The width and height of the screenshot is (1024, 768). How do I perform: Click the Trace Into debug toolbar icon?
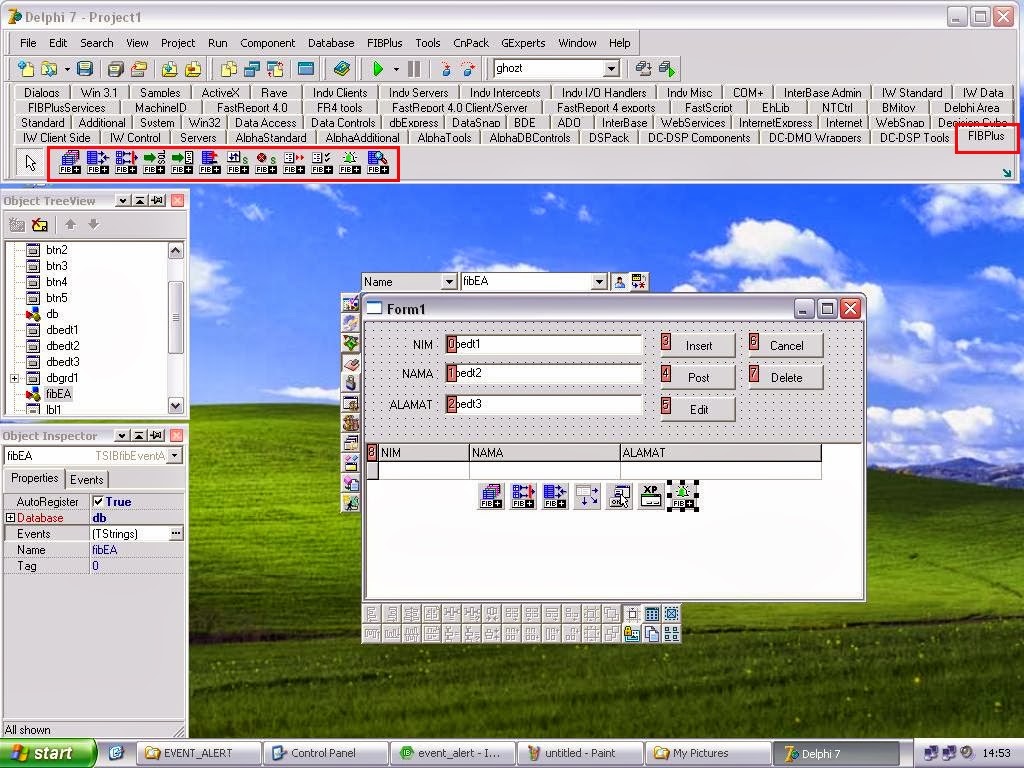446,68
